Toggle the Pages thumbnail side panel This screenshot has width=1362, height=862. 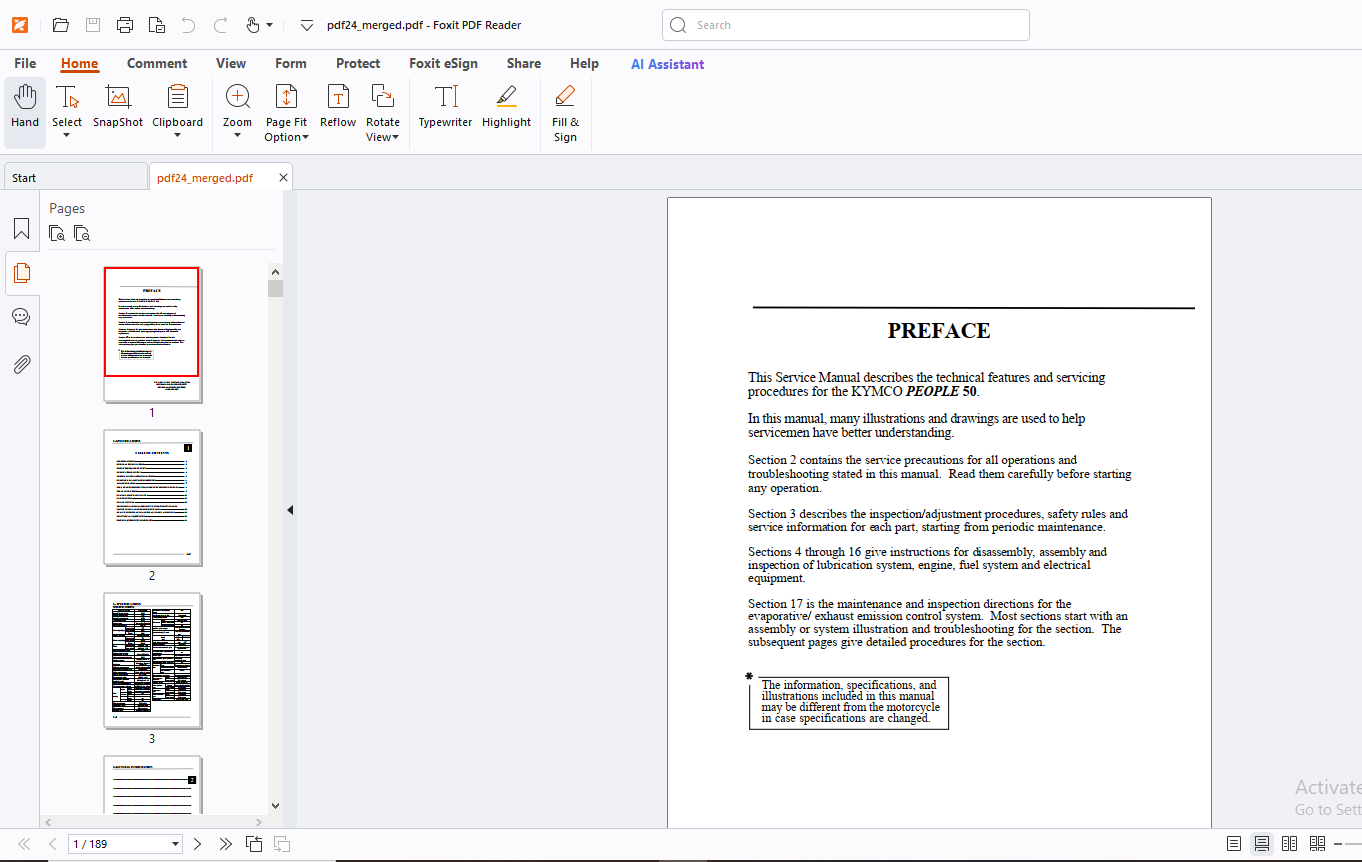21,273
